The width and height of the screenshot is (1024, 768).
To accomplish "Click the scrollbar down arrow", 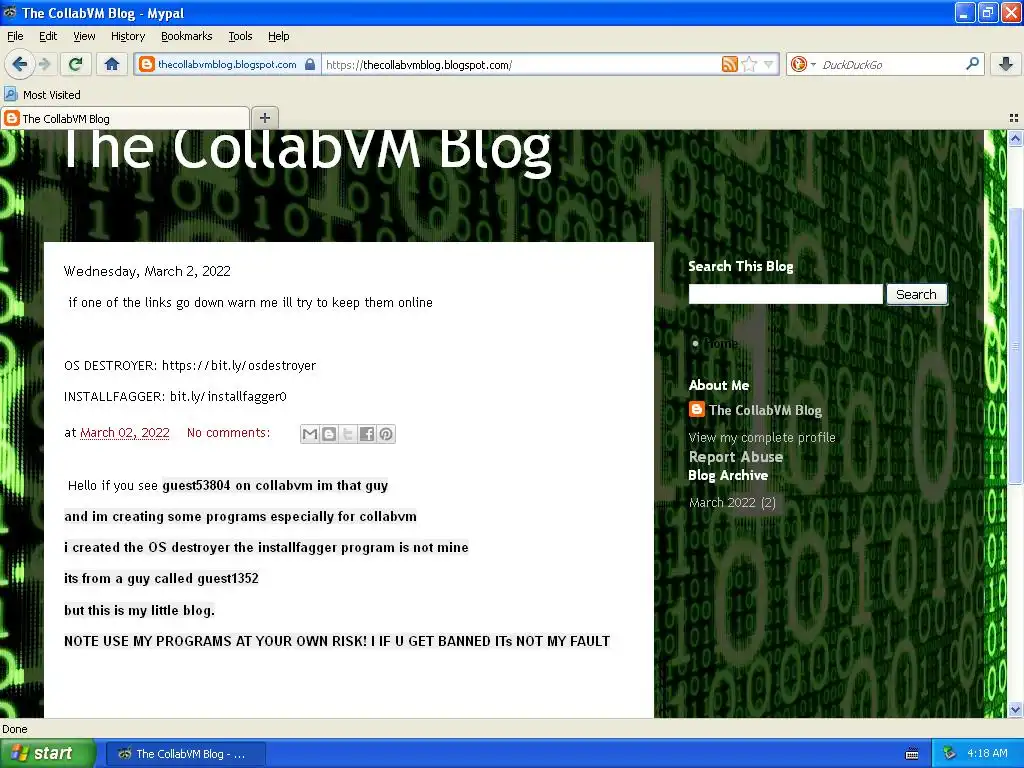I will [1015, 710].
